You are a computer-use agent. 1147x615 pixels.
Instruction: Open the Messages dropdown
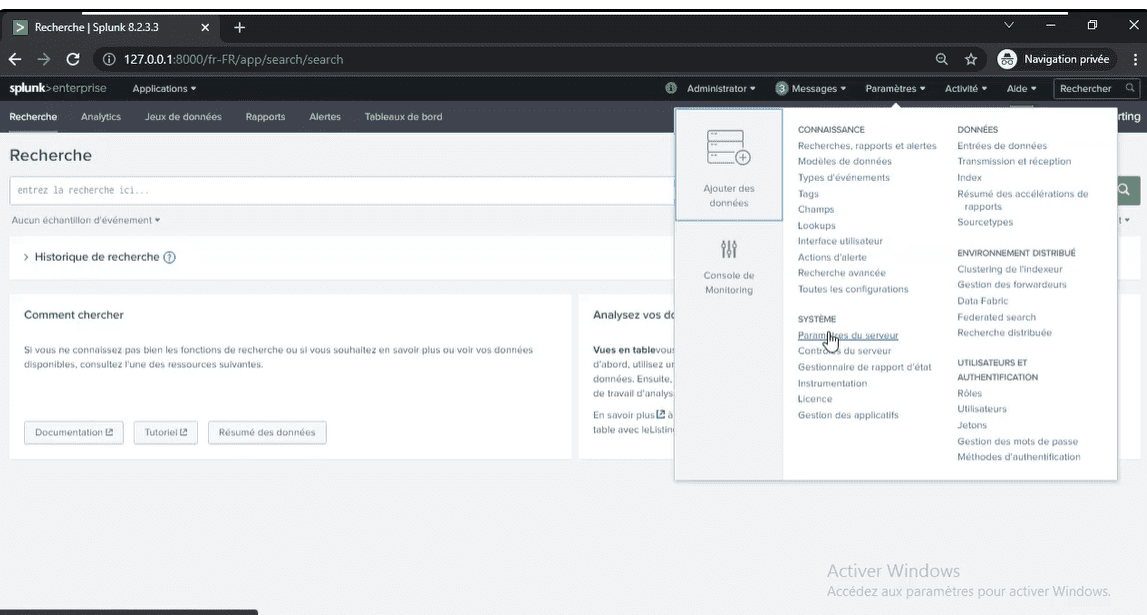tap(819, 88)
